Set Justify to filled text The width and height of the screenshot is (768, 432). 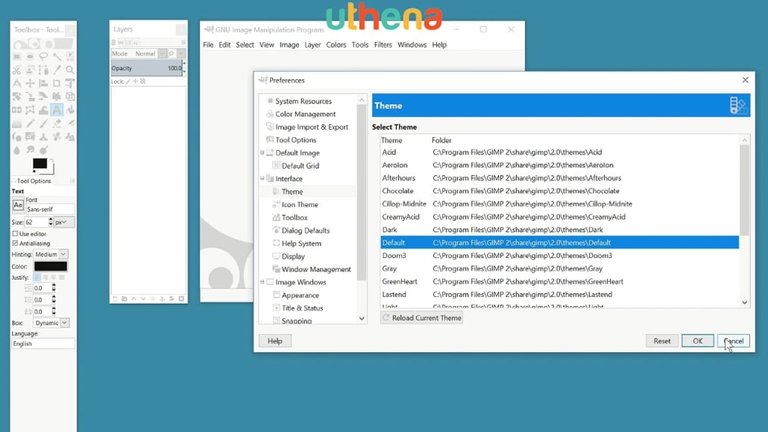point(62,277)
